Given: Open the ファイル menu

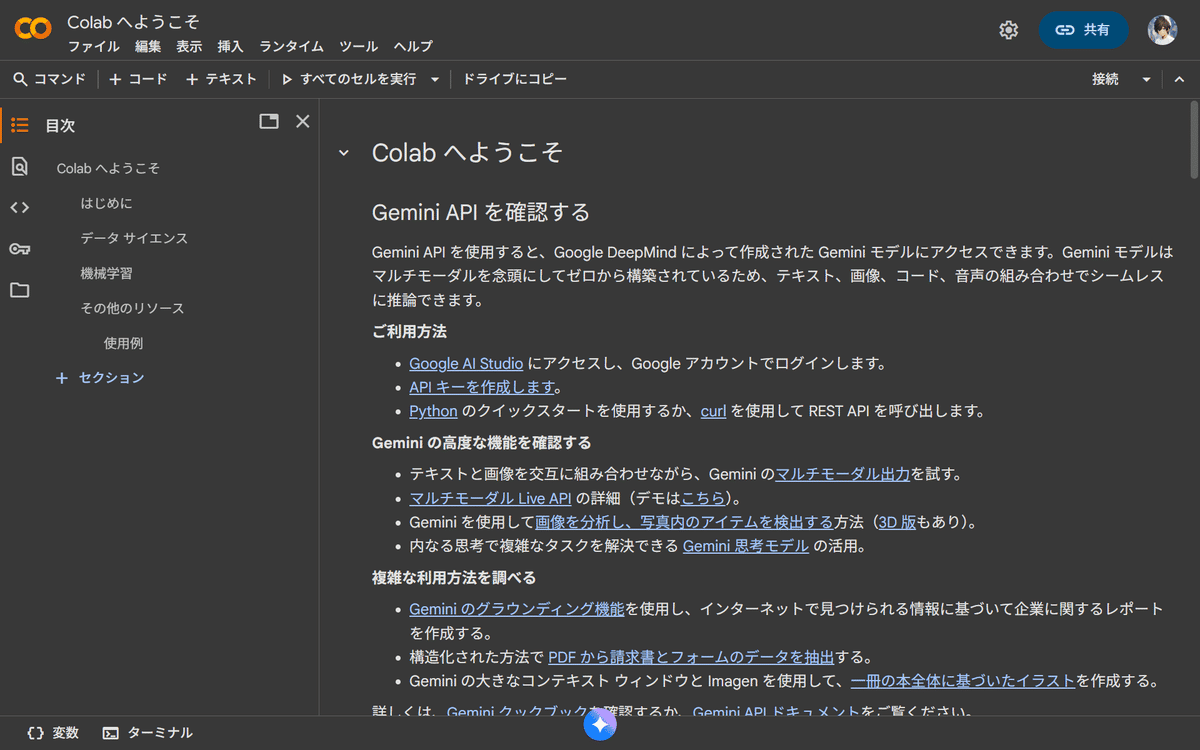Looking at the screenshot, I should click(x=93, y=47).
